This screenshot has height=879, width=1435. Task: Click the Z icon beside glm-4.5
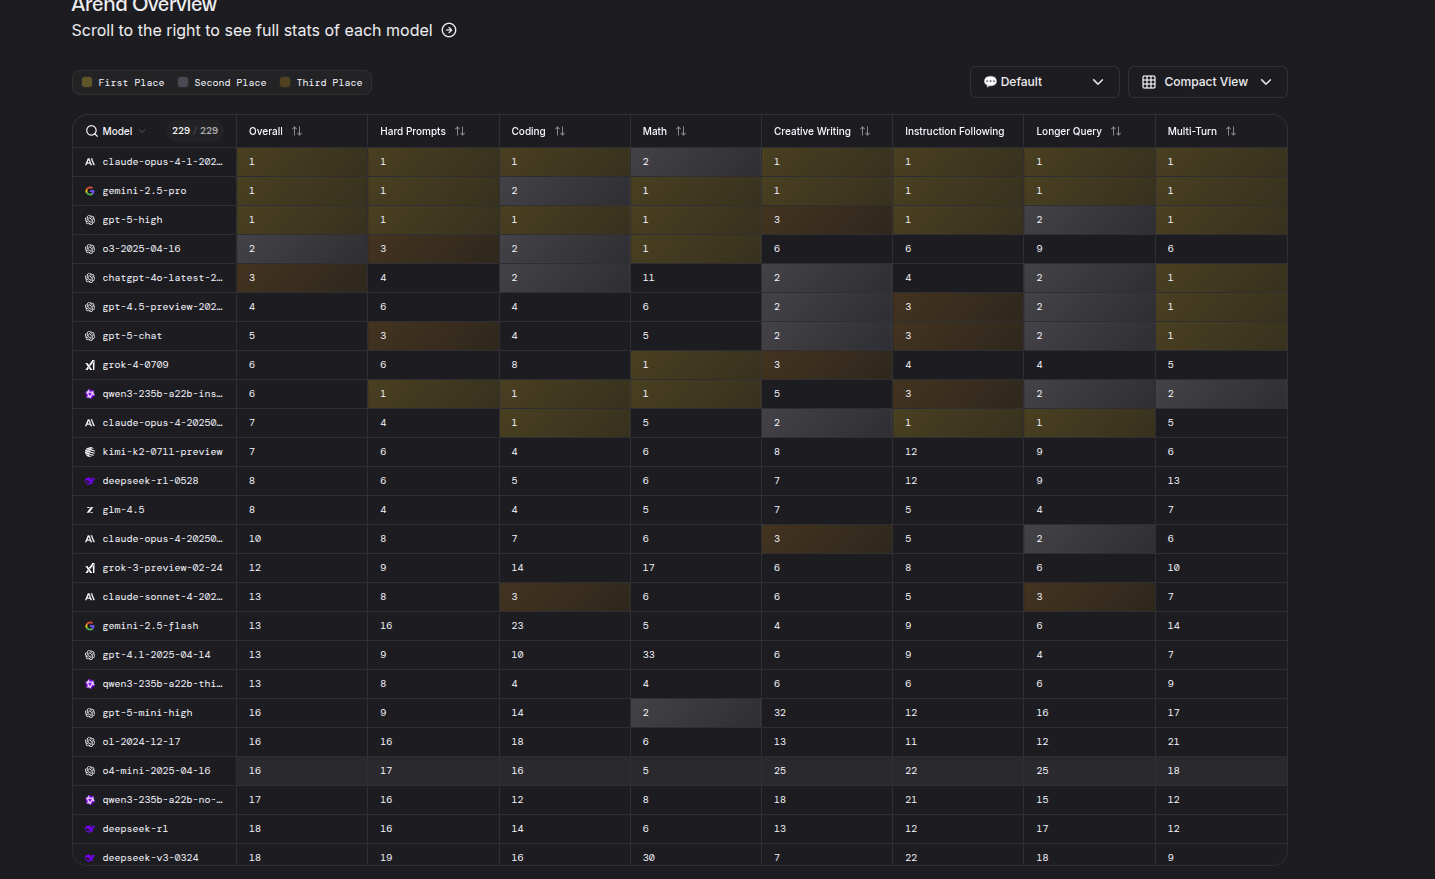click(90, 510)
